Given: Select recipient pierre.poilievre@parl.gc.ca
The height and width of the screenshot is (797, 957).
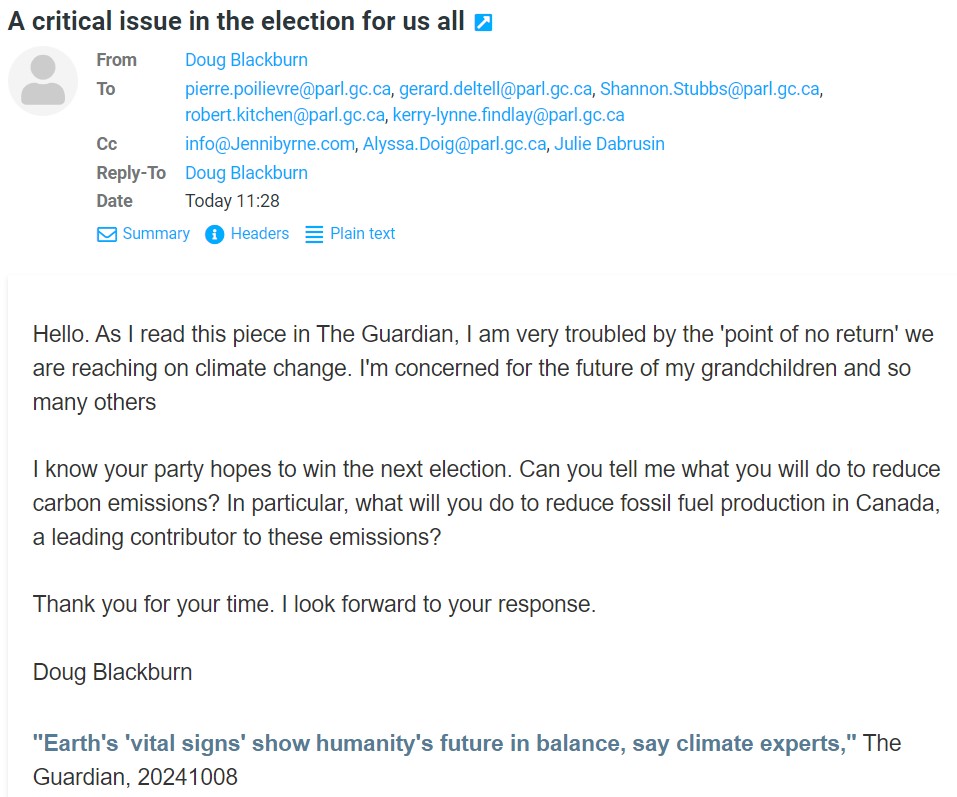Looking at the screenshot, I should click(x=288, y=89).
